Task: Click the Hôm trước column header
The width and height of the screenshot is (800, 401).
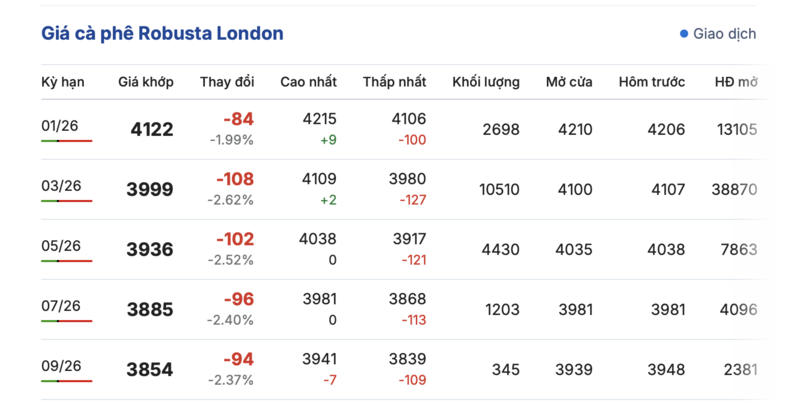Action: (652, 82)
